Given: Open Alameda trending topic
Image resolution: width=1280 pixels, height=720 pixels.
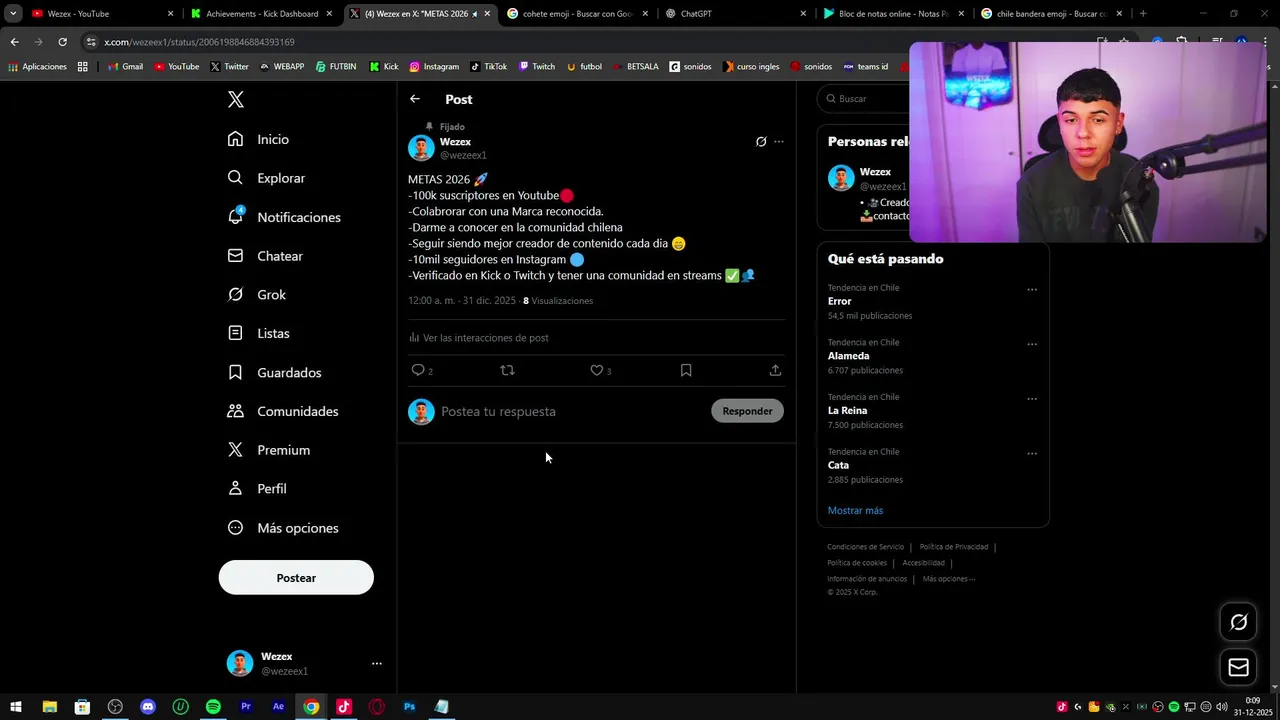Looking at the screenshot, I should click(848, 356).
